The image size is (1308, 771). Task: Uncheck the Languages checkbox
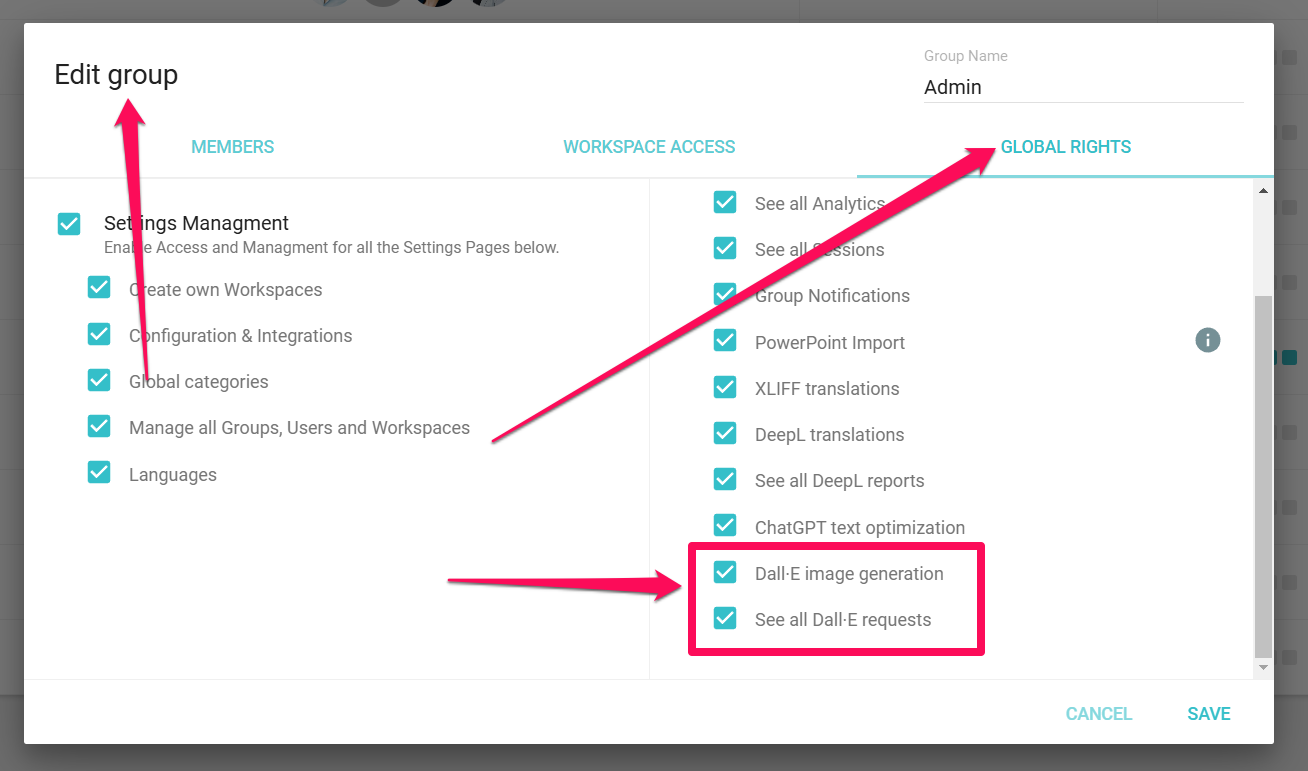(99, 472)
